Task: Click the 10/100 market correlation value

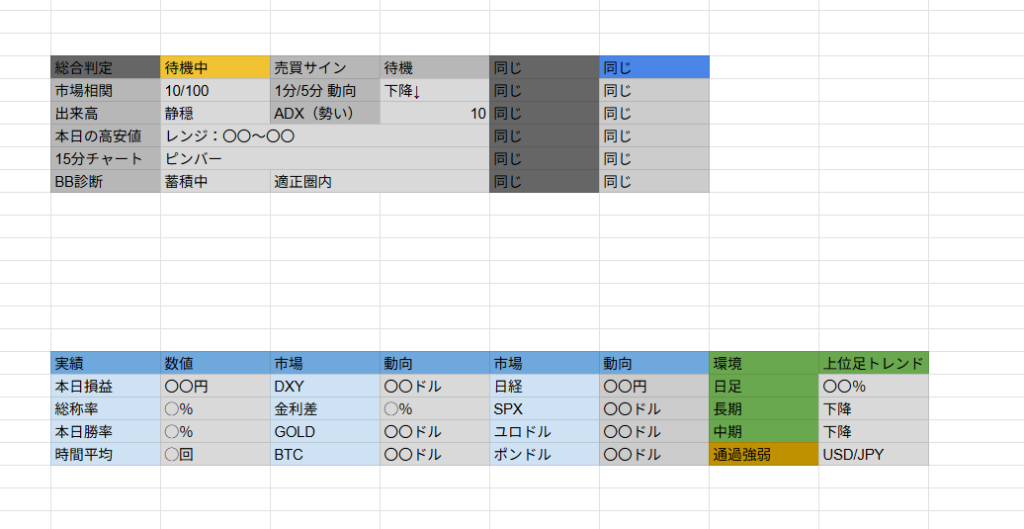Action: (215, 91)
